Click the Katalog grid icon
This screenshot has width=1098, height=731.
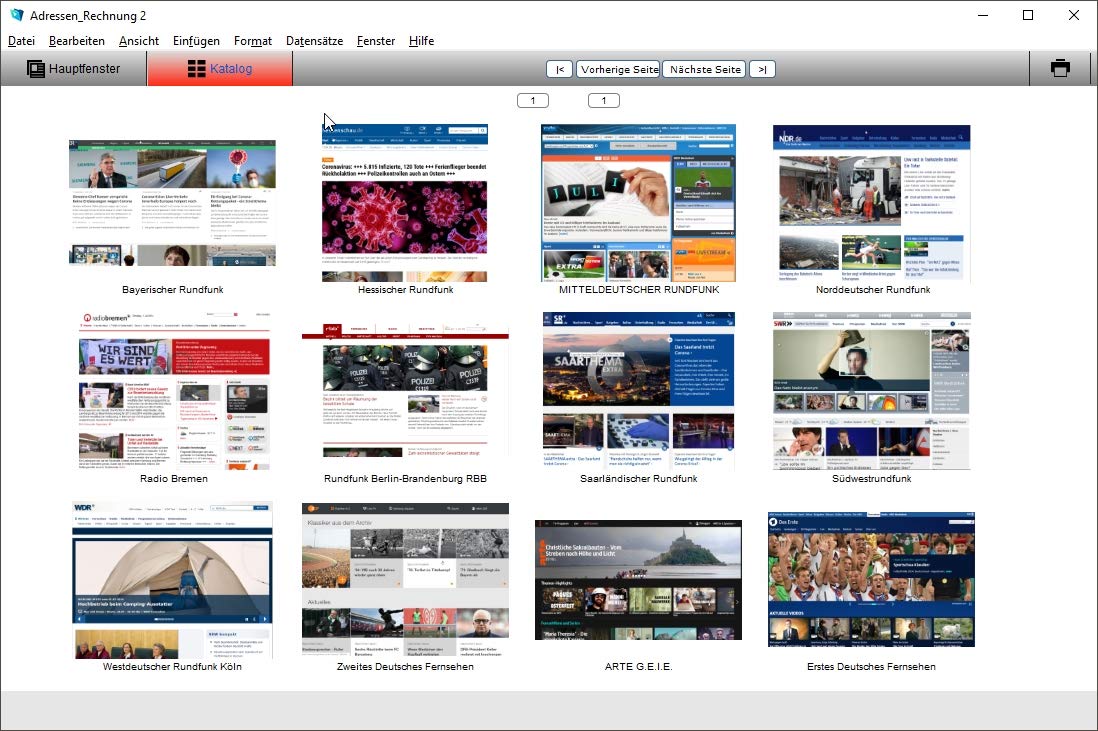197,69
